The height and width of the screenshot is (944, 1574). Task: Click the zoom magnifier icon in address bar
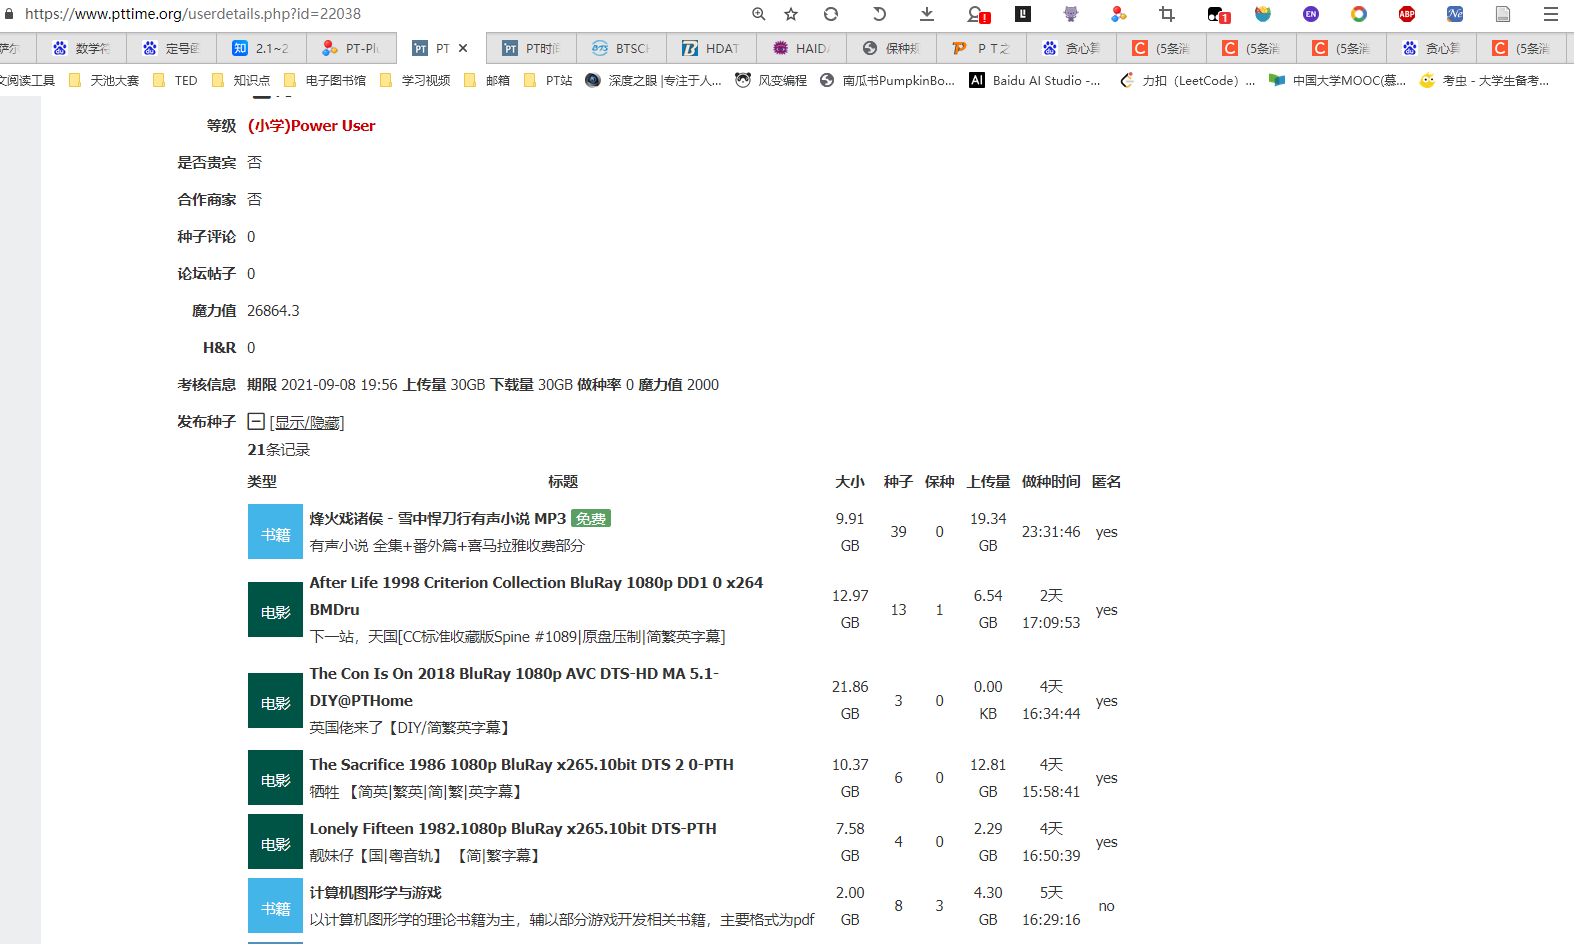(x=759, y=14)
